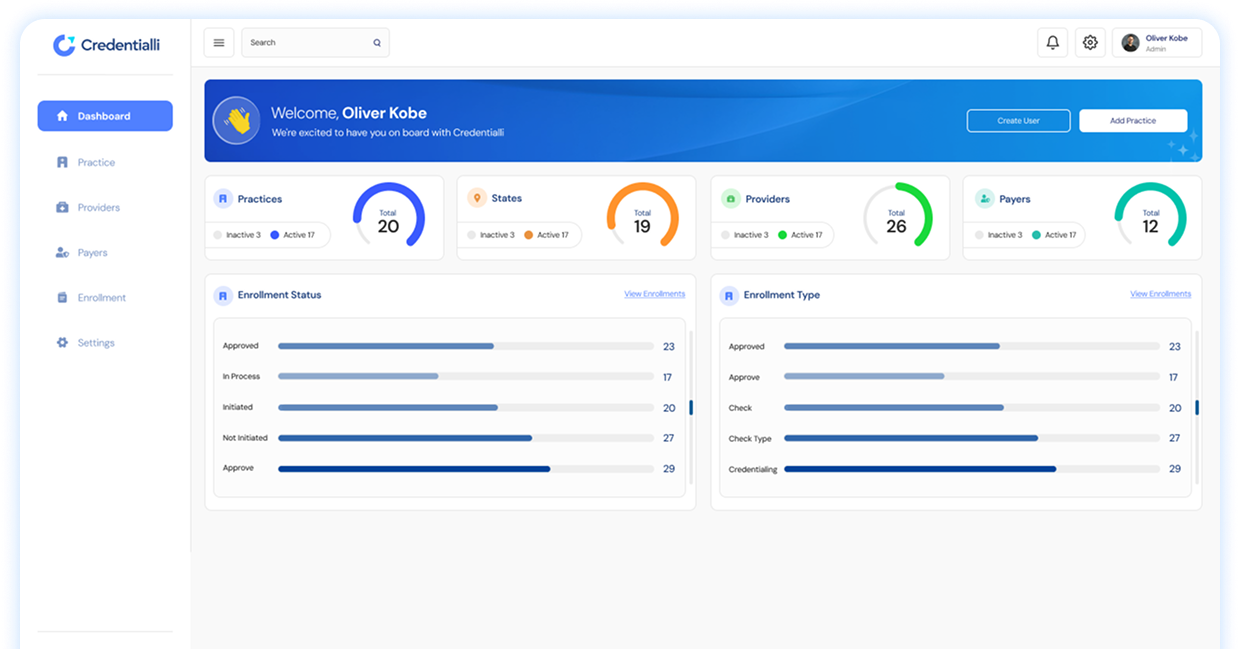
Task: Select Providers in the sidebar menu
Action: click(98, 208)
